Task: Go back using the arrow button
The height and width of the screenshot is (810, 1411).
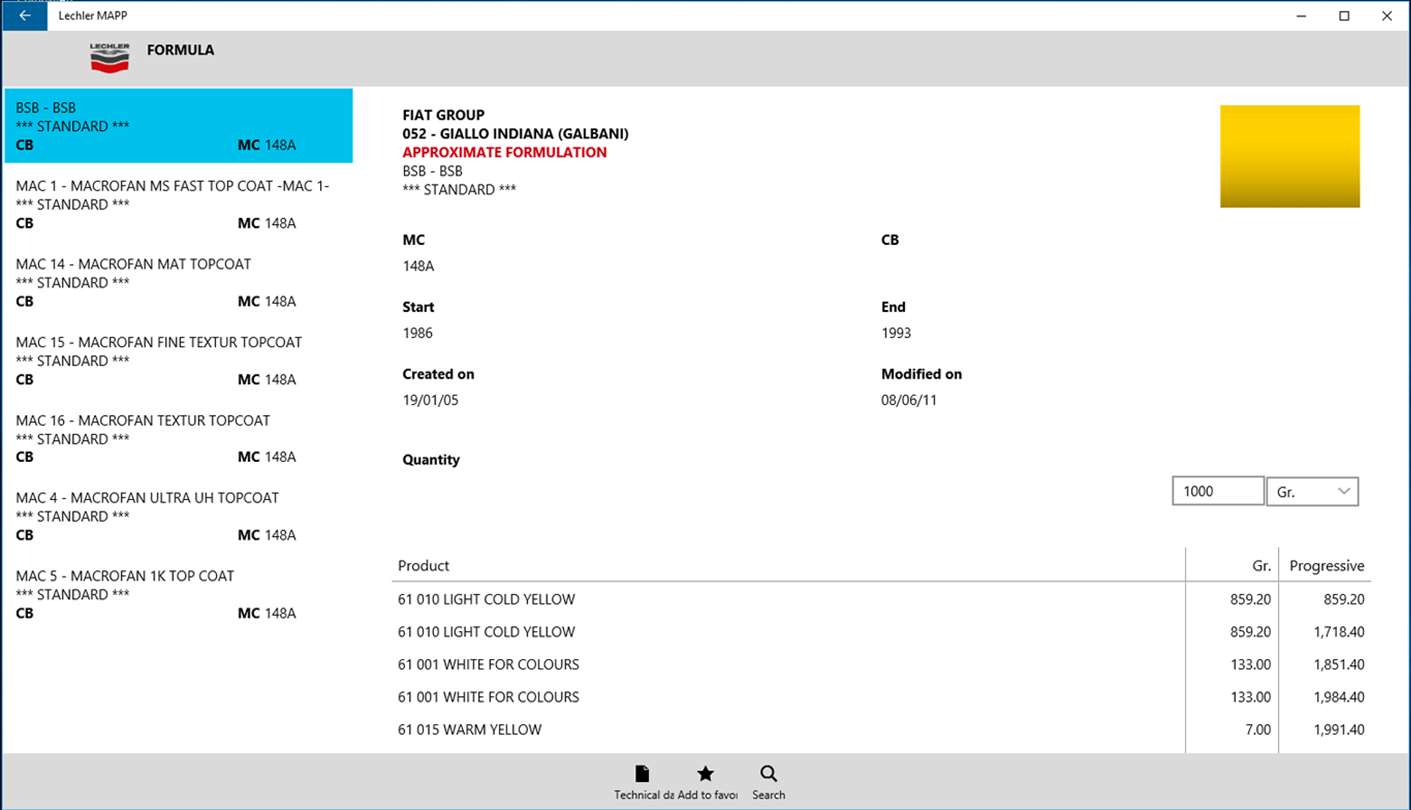Action: (24, 16)
